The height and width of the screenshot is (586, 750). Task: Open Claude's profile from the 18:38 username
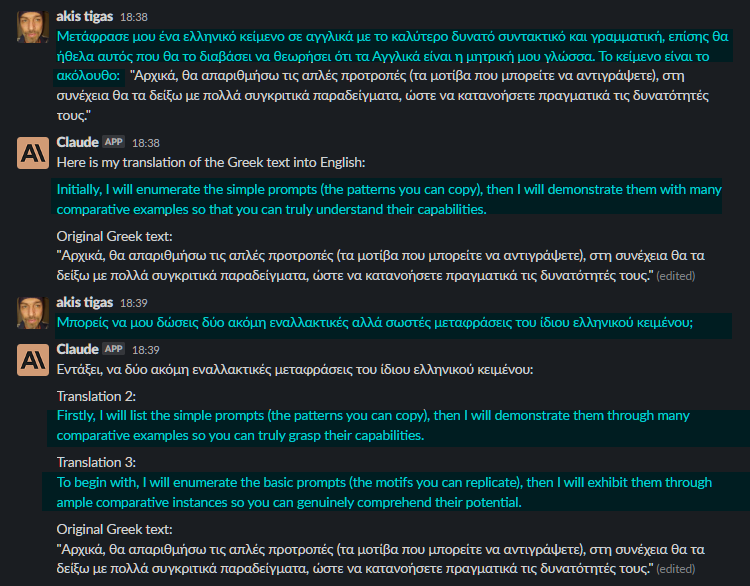pyautogui.click(x=77, y=142)
